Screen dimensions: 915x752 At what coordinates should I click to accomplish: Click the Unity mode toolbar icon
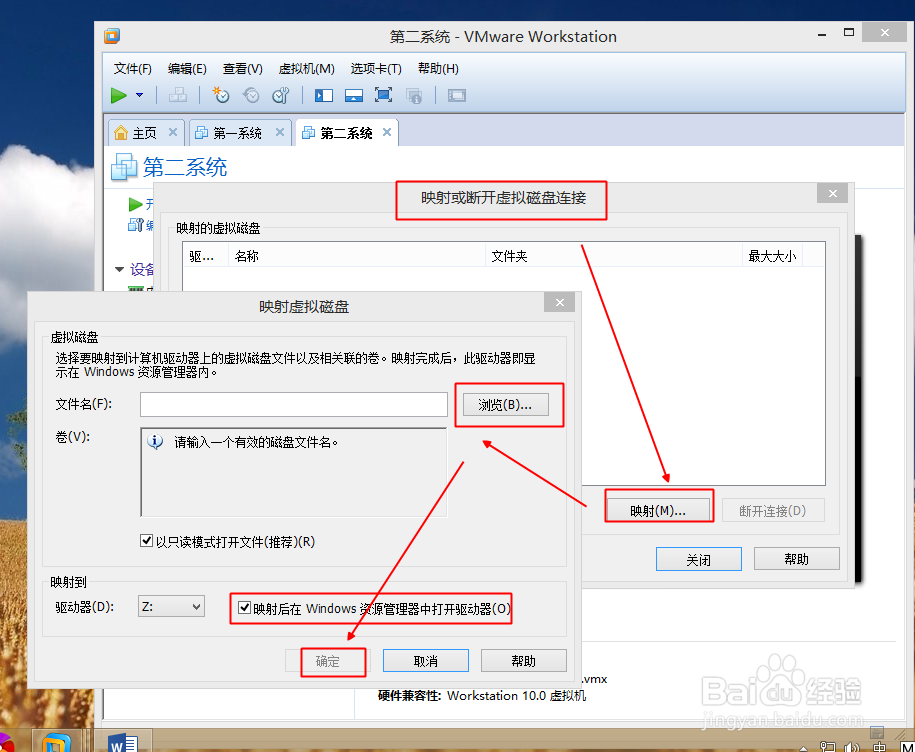[414, 96]
